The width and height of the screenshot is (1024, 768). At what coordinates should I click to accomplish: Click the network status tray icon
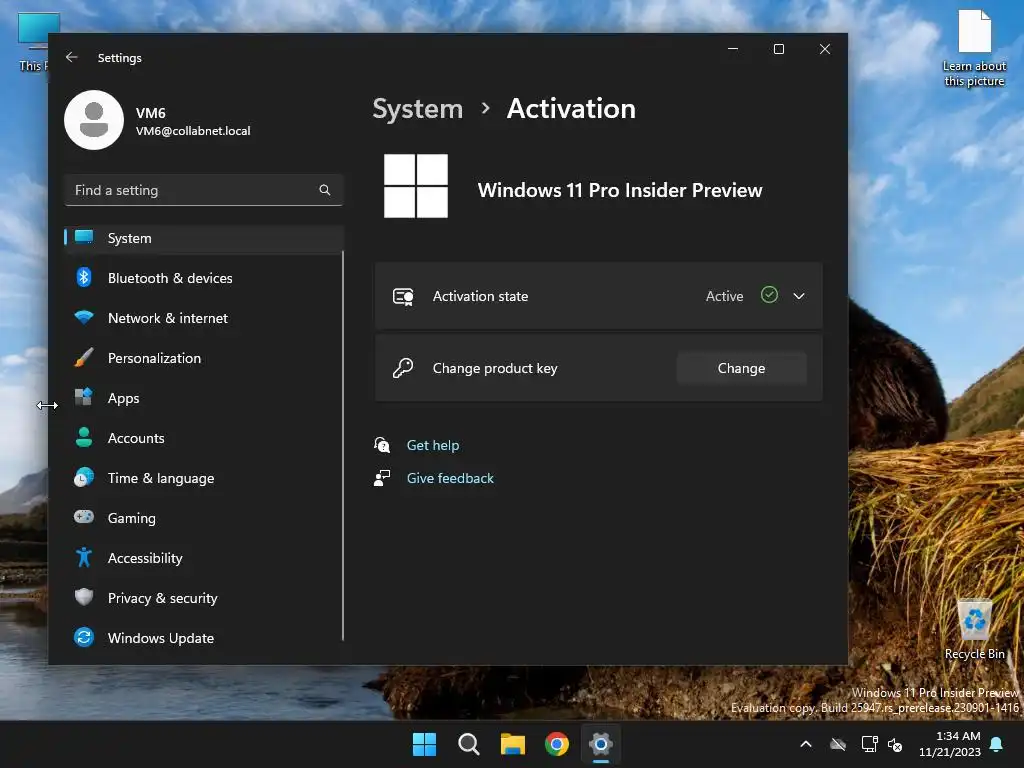tap(869, 744)
